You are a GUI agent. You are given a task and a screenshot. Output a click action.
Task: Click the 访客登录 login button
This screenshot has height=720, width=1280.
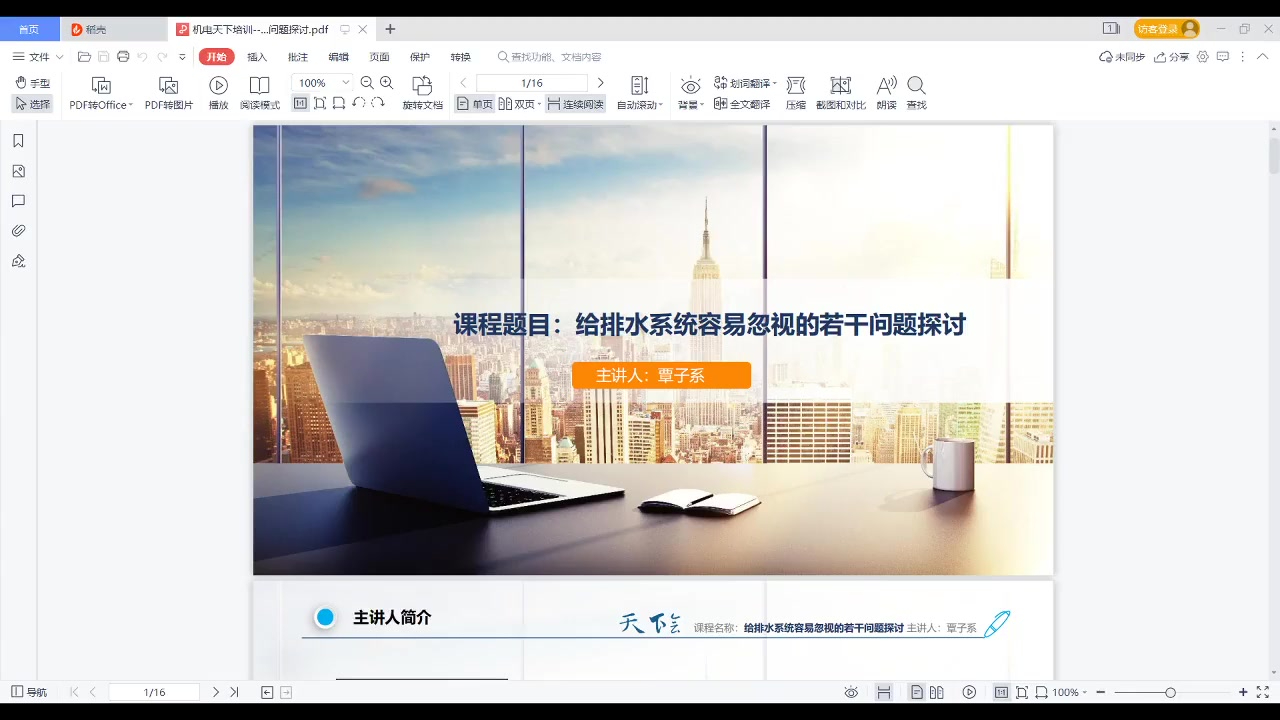pyautogui.click(x=1166, y=29)
